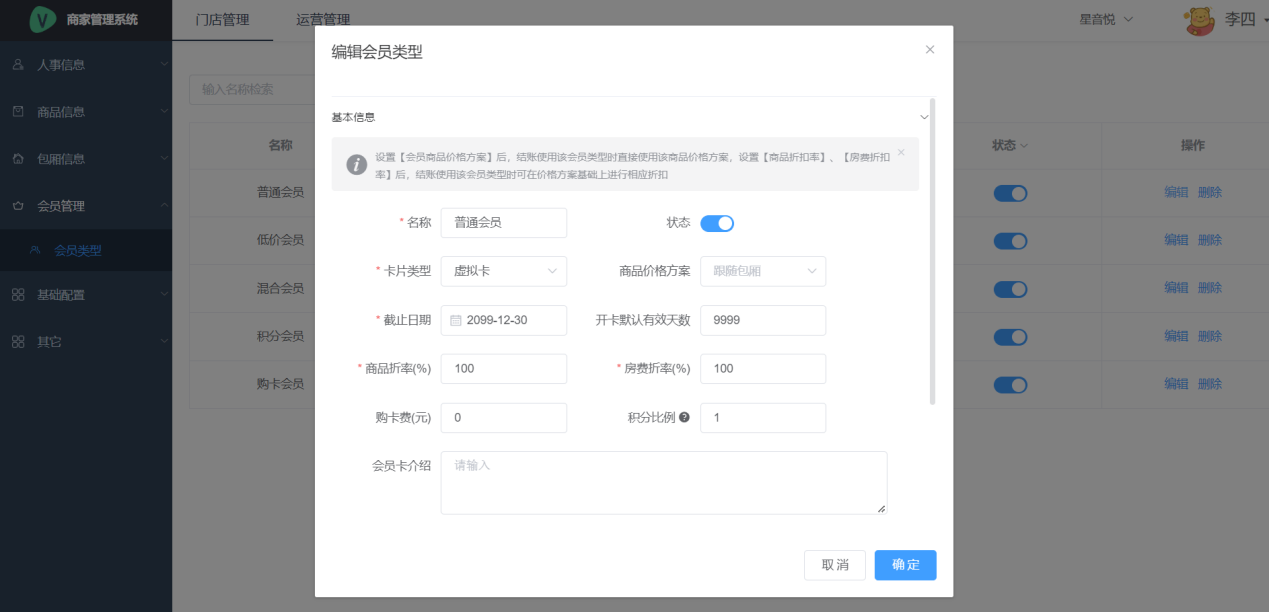Click 删除 link for 购卡会员 row
The width and height of the screenshot is (1269, 612).
pyautogui.click(x=1210, y=385)
